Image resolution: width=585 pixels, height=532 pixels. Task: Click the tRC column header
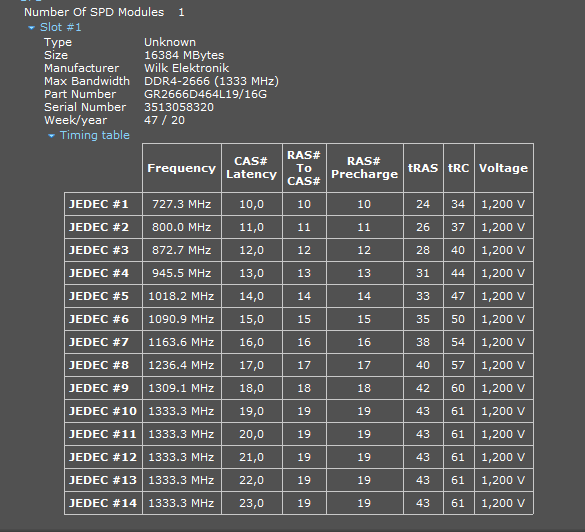coord(459,168)
